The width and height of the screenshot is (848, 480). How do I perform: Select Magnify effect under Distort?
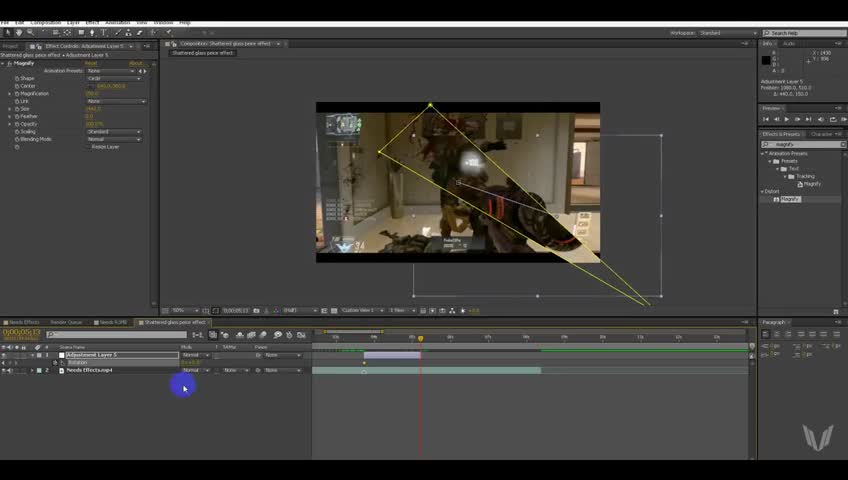790,199
